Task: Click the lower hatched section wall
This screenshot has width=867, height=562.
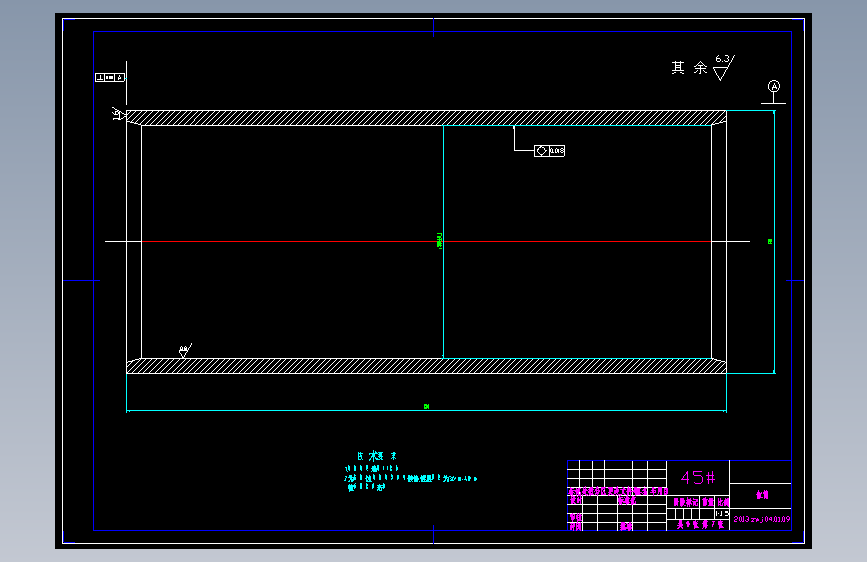Action: [426, 366]
